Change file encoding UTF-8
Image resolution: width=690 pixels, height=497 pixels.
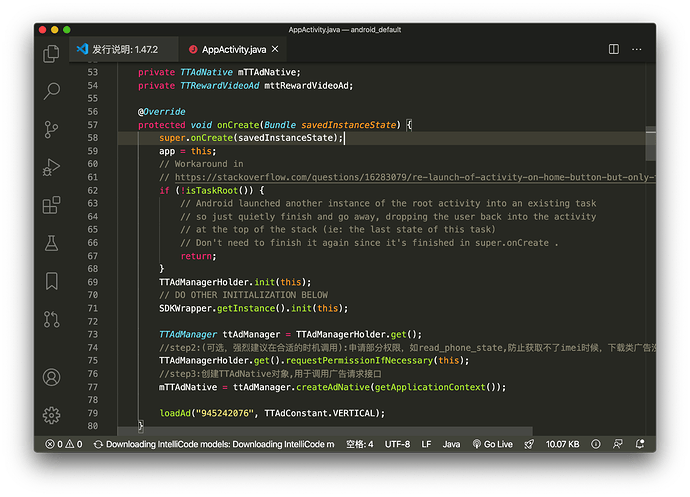[397, 444]
